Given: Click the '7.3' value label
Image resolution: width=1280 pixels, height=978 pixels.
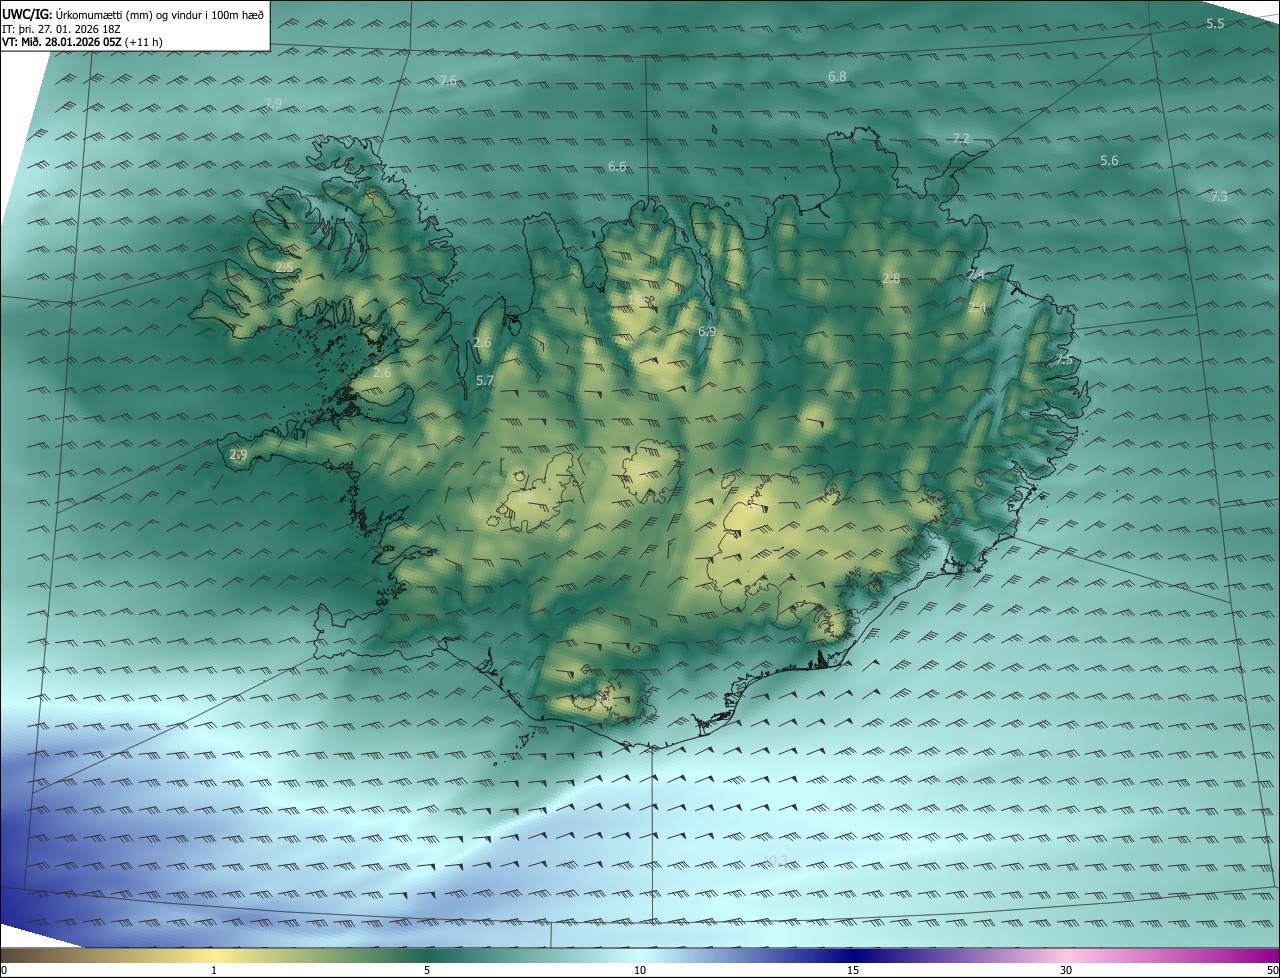Looking at the screenshot, I should click(1218, 196).
